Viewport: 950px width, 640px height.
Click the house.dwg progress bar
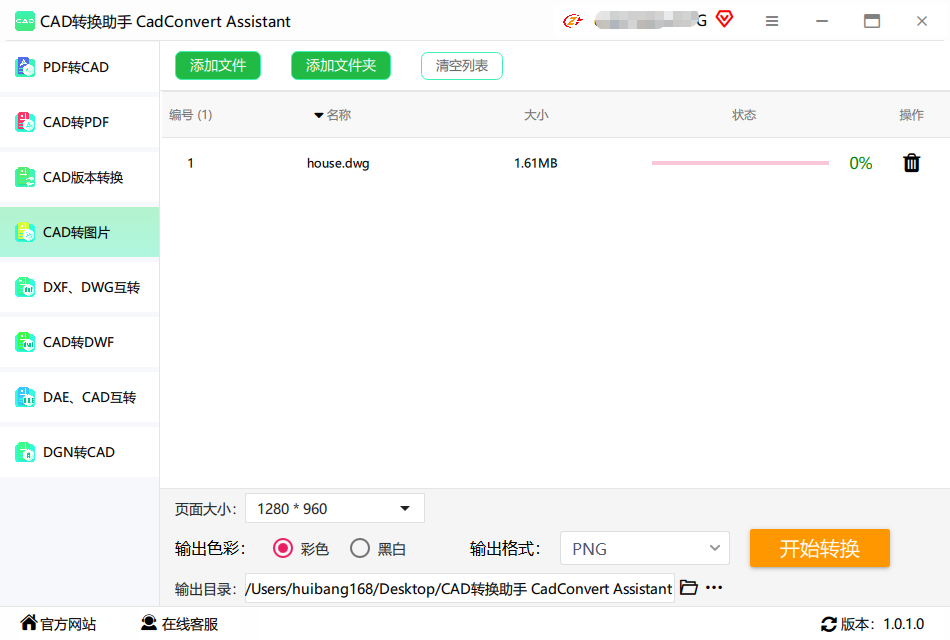(740, 163)
